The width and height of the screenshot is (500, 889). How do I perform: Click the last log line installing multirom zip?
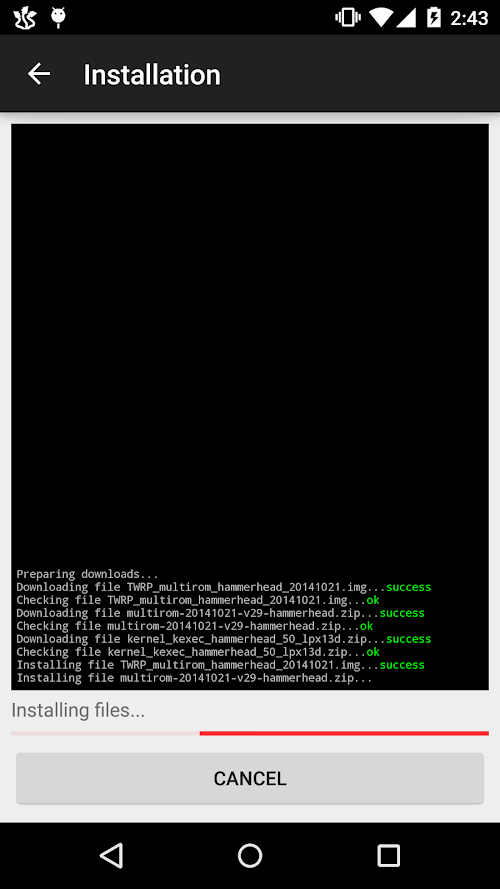point(194,678)
